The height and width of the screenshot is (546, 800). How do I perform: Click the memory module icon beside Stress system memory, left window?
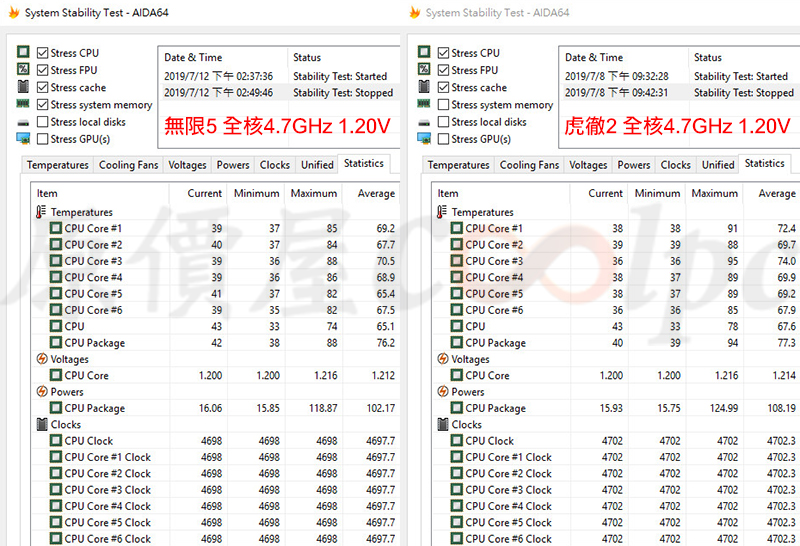[22, 104]
